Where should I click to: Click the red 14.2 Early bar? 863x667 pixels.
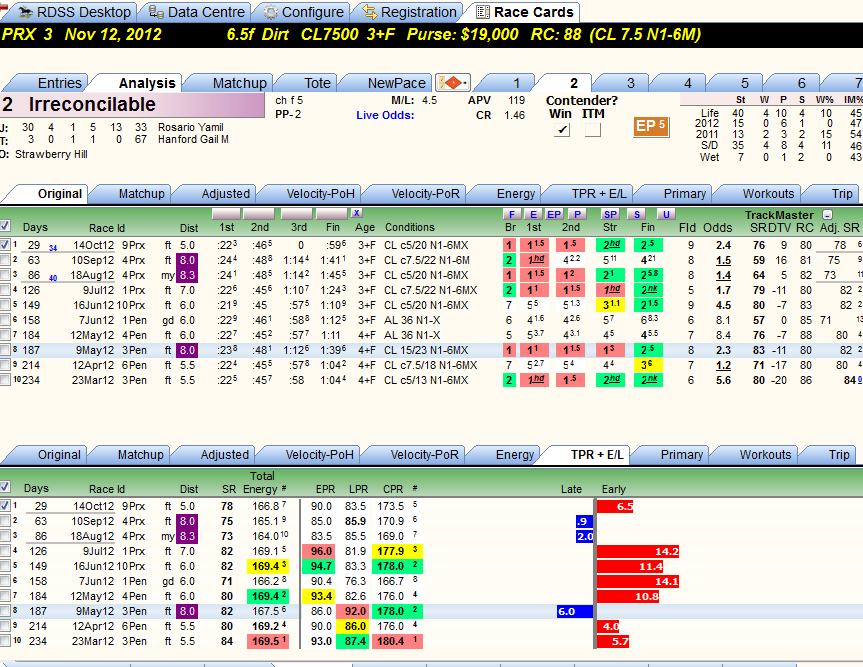[x=638, y=551]
